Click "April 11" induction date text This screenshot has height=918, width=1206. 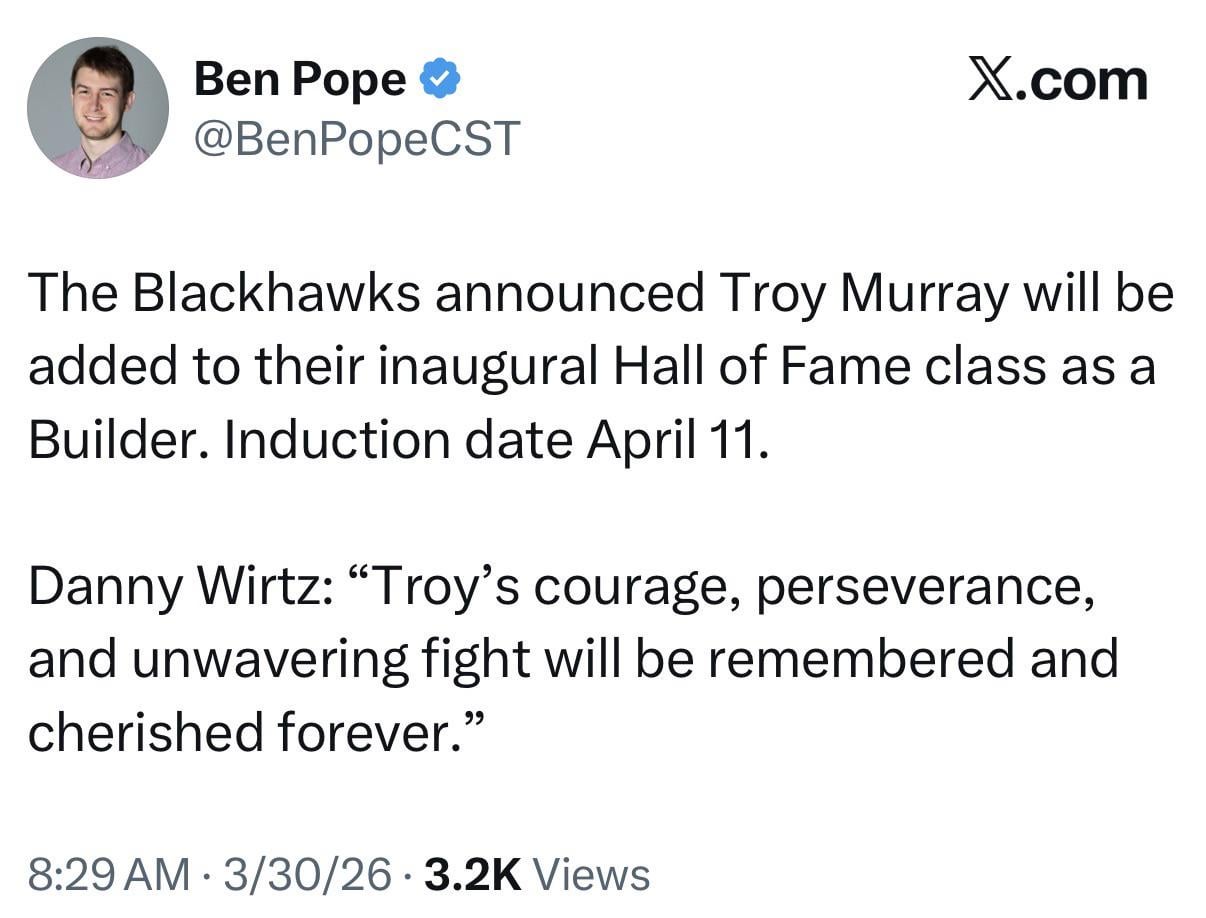677,440
